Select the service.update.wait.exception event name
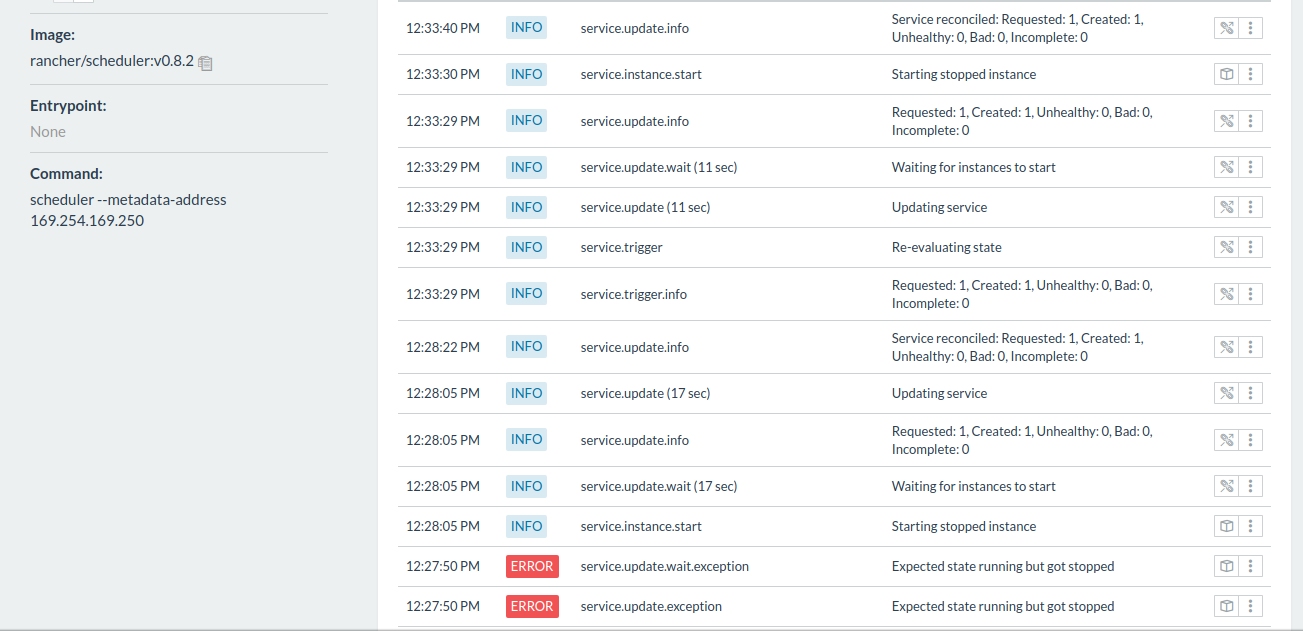The width and height of the screenshot is (1303, 631). click(x=665, y=566)
